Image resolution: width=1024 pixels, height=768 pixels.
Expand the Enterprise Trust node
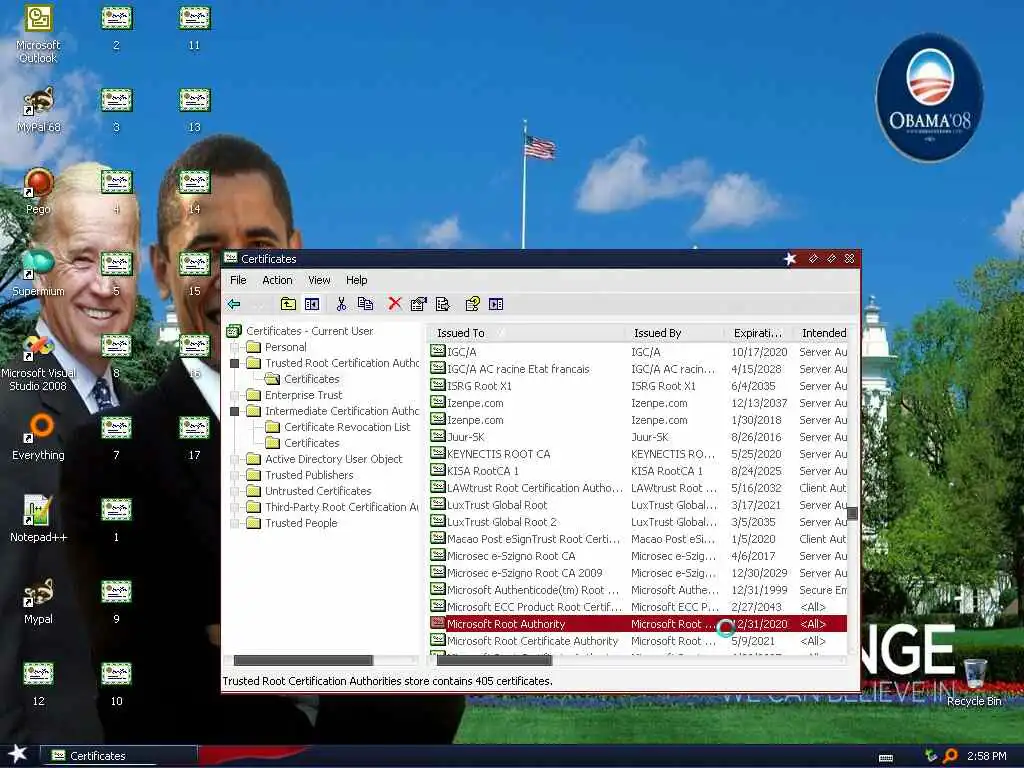click(234, 395)
